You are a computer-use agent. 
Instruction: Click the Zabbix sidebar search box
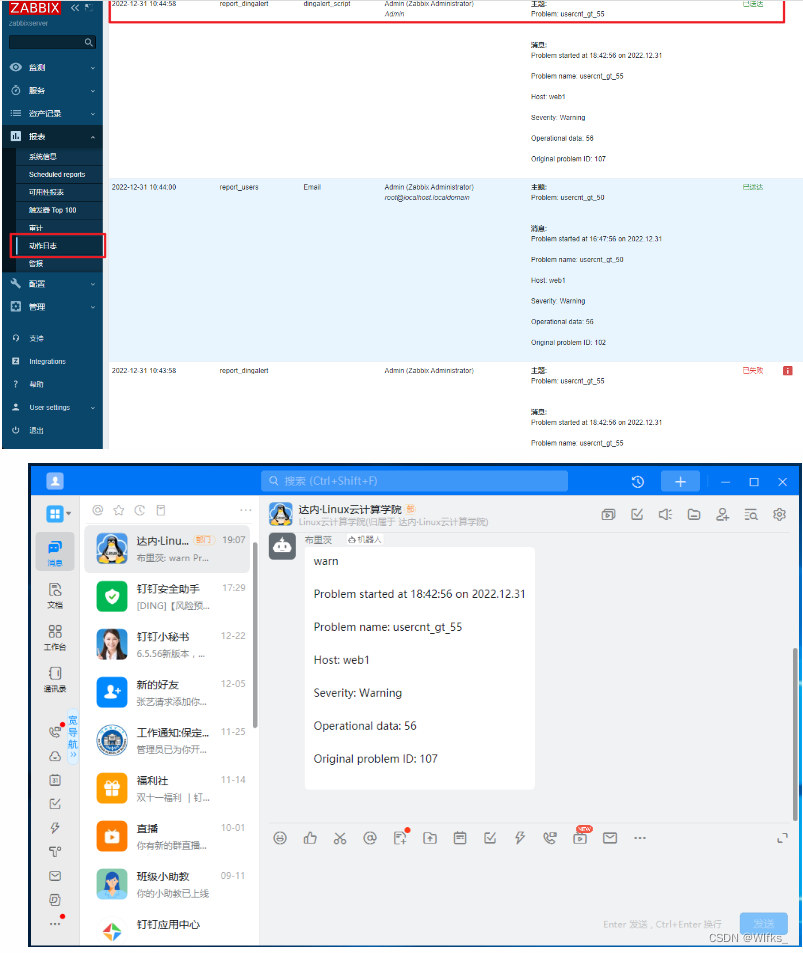pos(52,42)
